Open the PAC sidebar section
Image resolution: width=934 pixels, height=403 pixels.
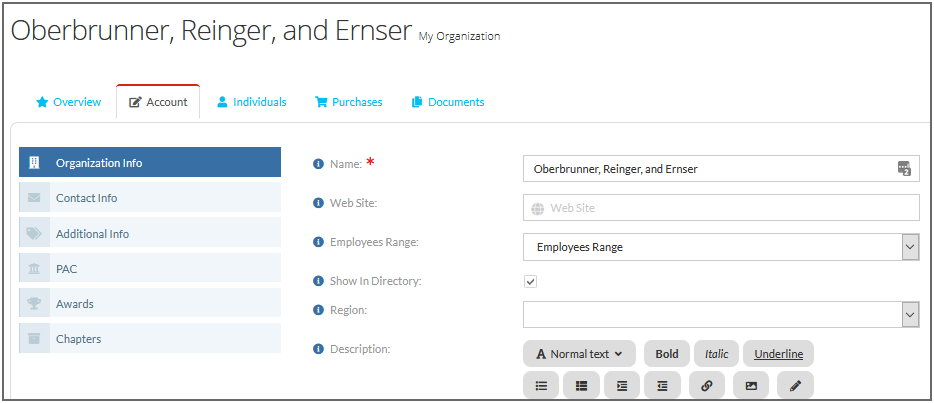[x=150, y=269]
